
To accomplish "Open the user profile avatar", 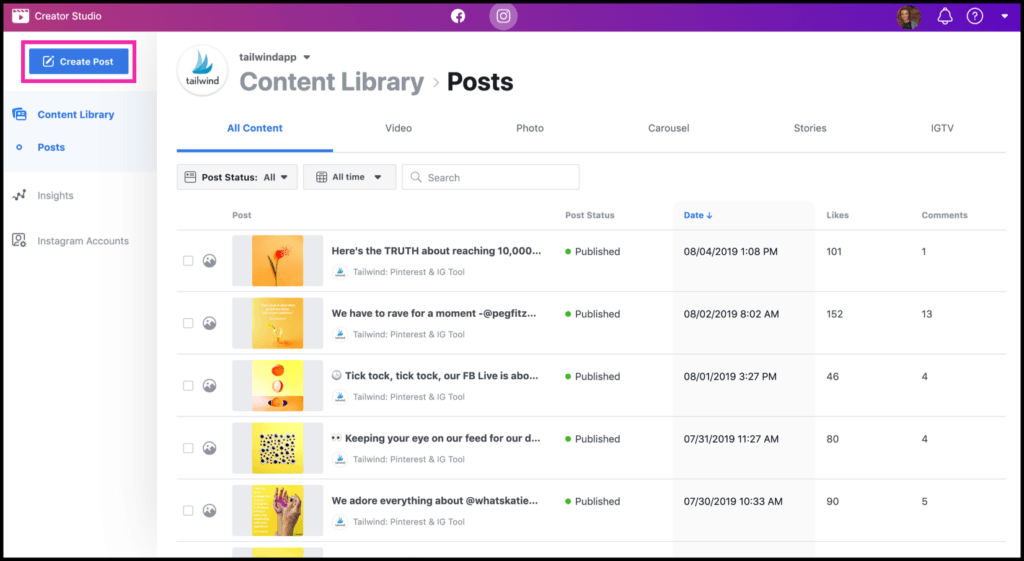I will pyautogui.click(x=908, y=17).
